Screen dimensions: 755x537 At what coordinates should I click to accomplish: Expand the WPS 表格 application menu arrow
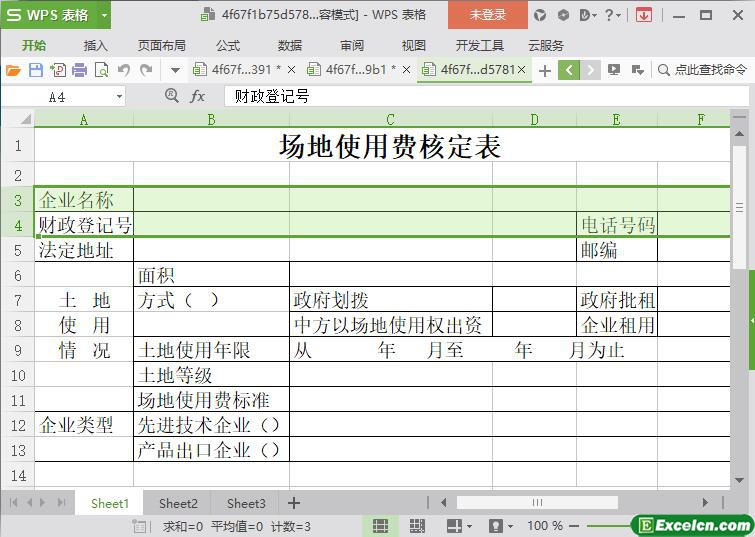[104, 15]
